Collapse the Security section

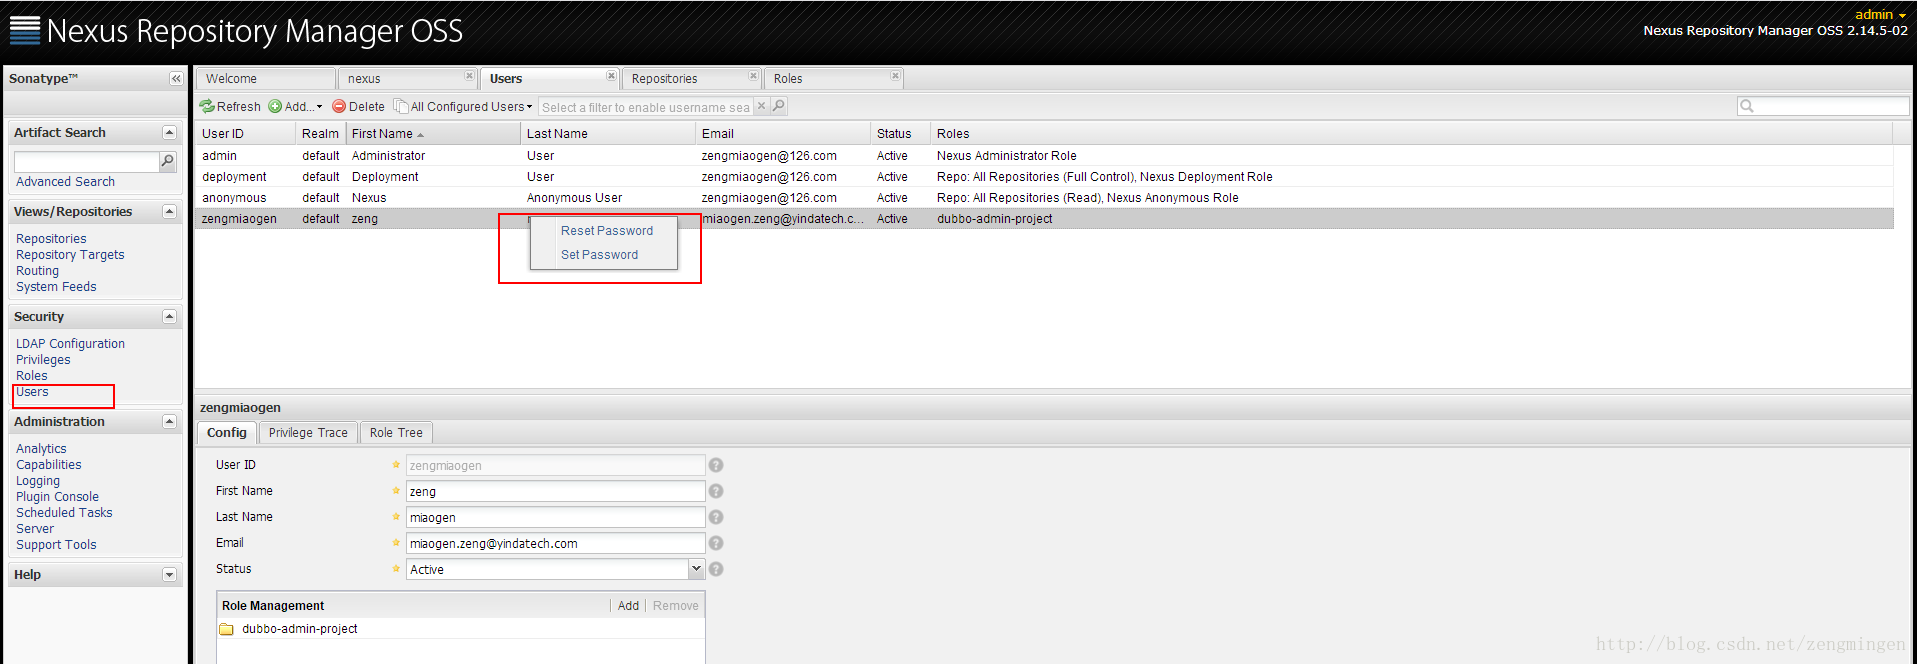coord(169,316)
